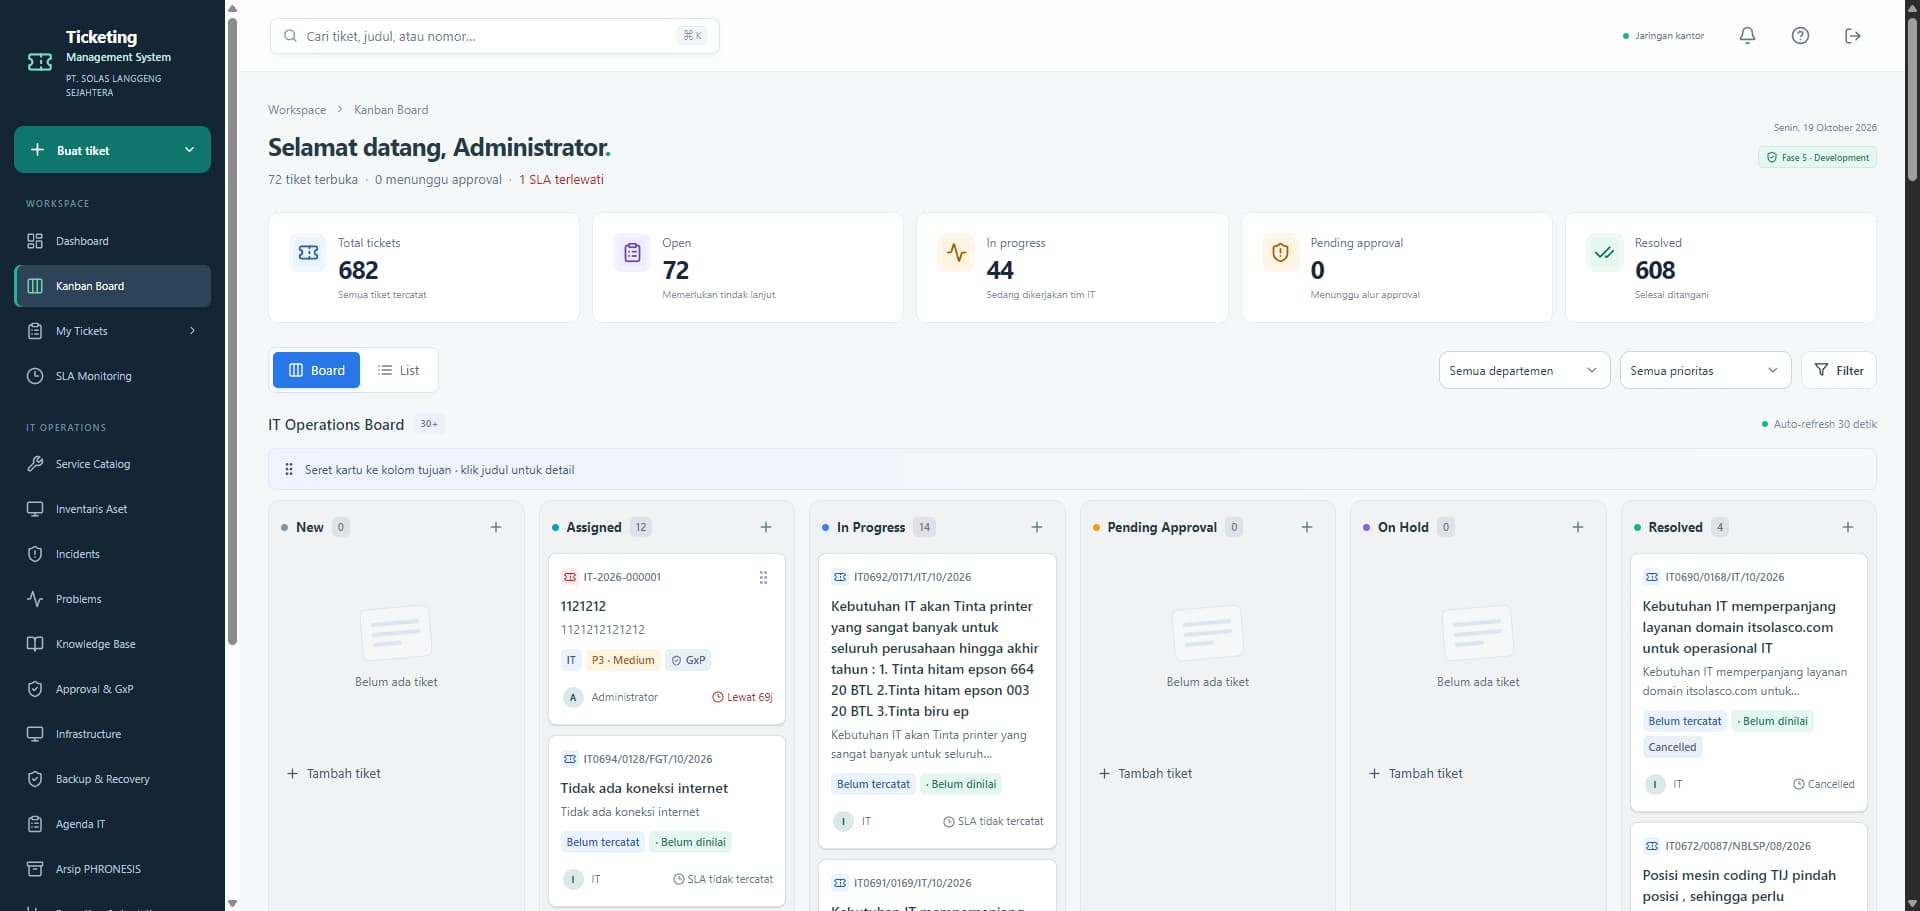Open Incidents in sidebar

point(112,554)
